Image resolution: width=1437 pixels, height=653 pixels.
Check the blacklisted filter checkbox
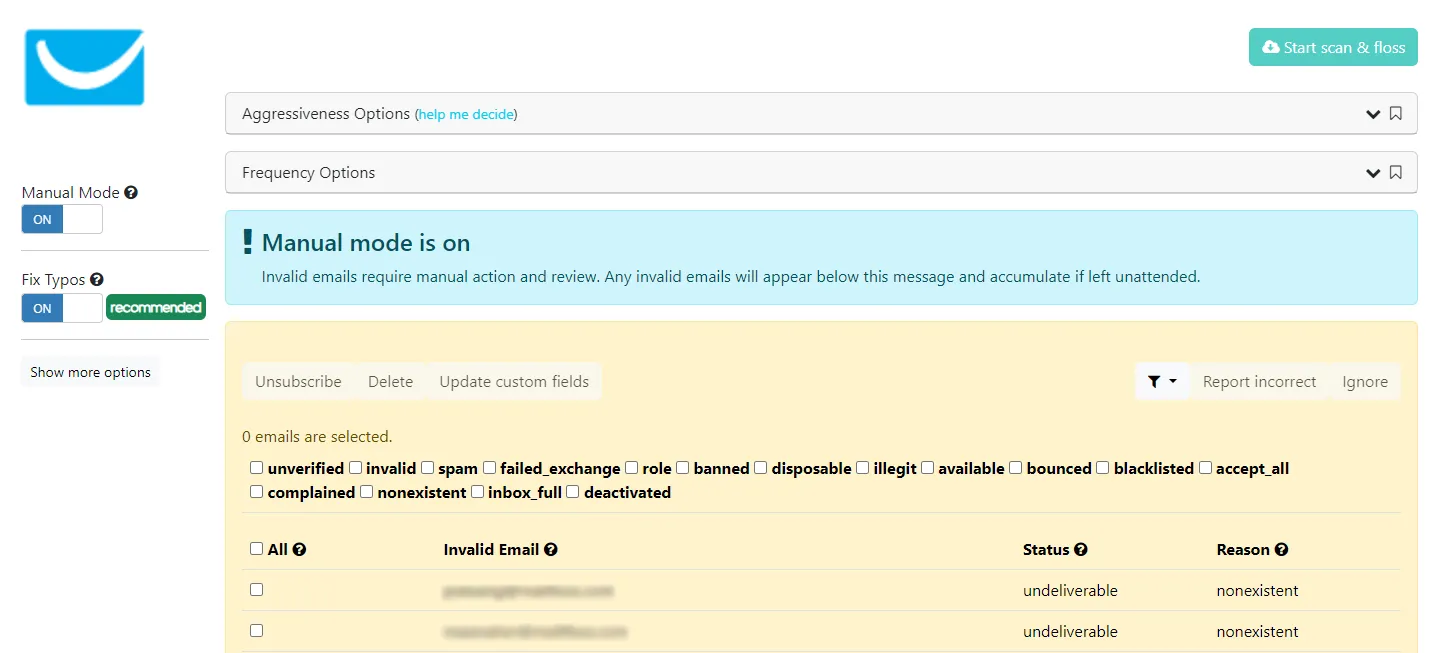(1102, 468)
